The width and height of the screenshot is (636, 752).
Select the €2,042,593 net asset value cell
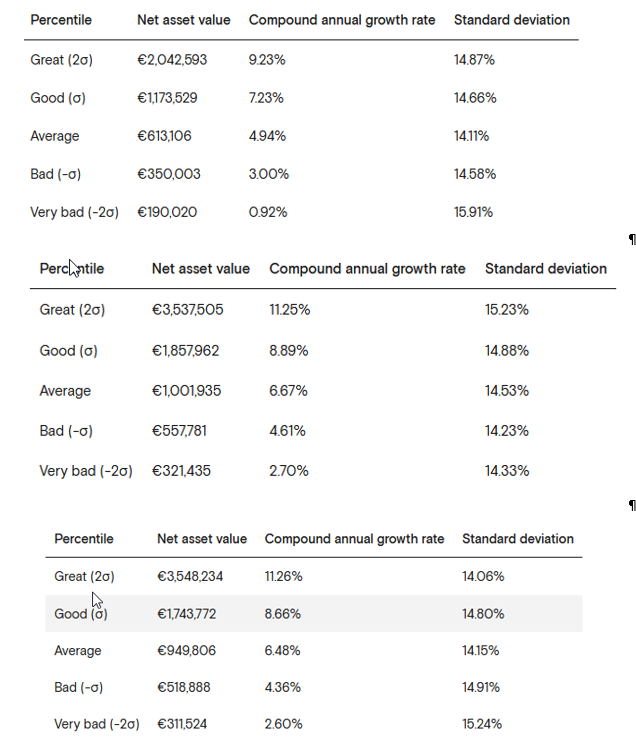point(172,60)
